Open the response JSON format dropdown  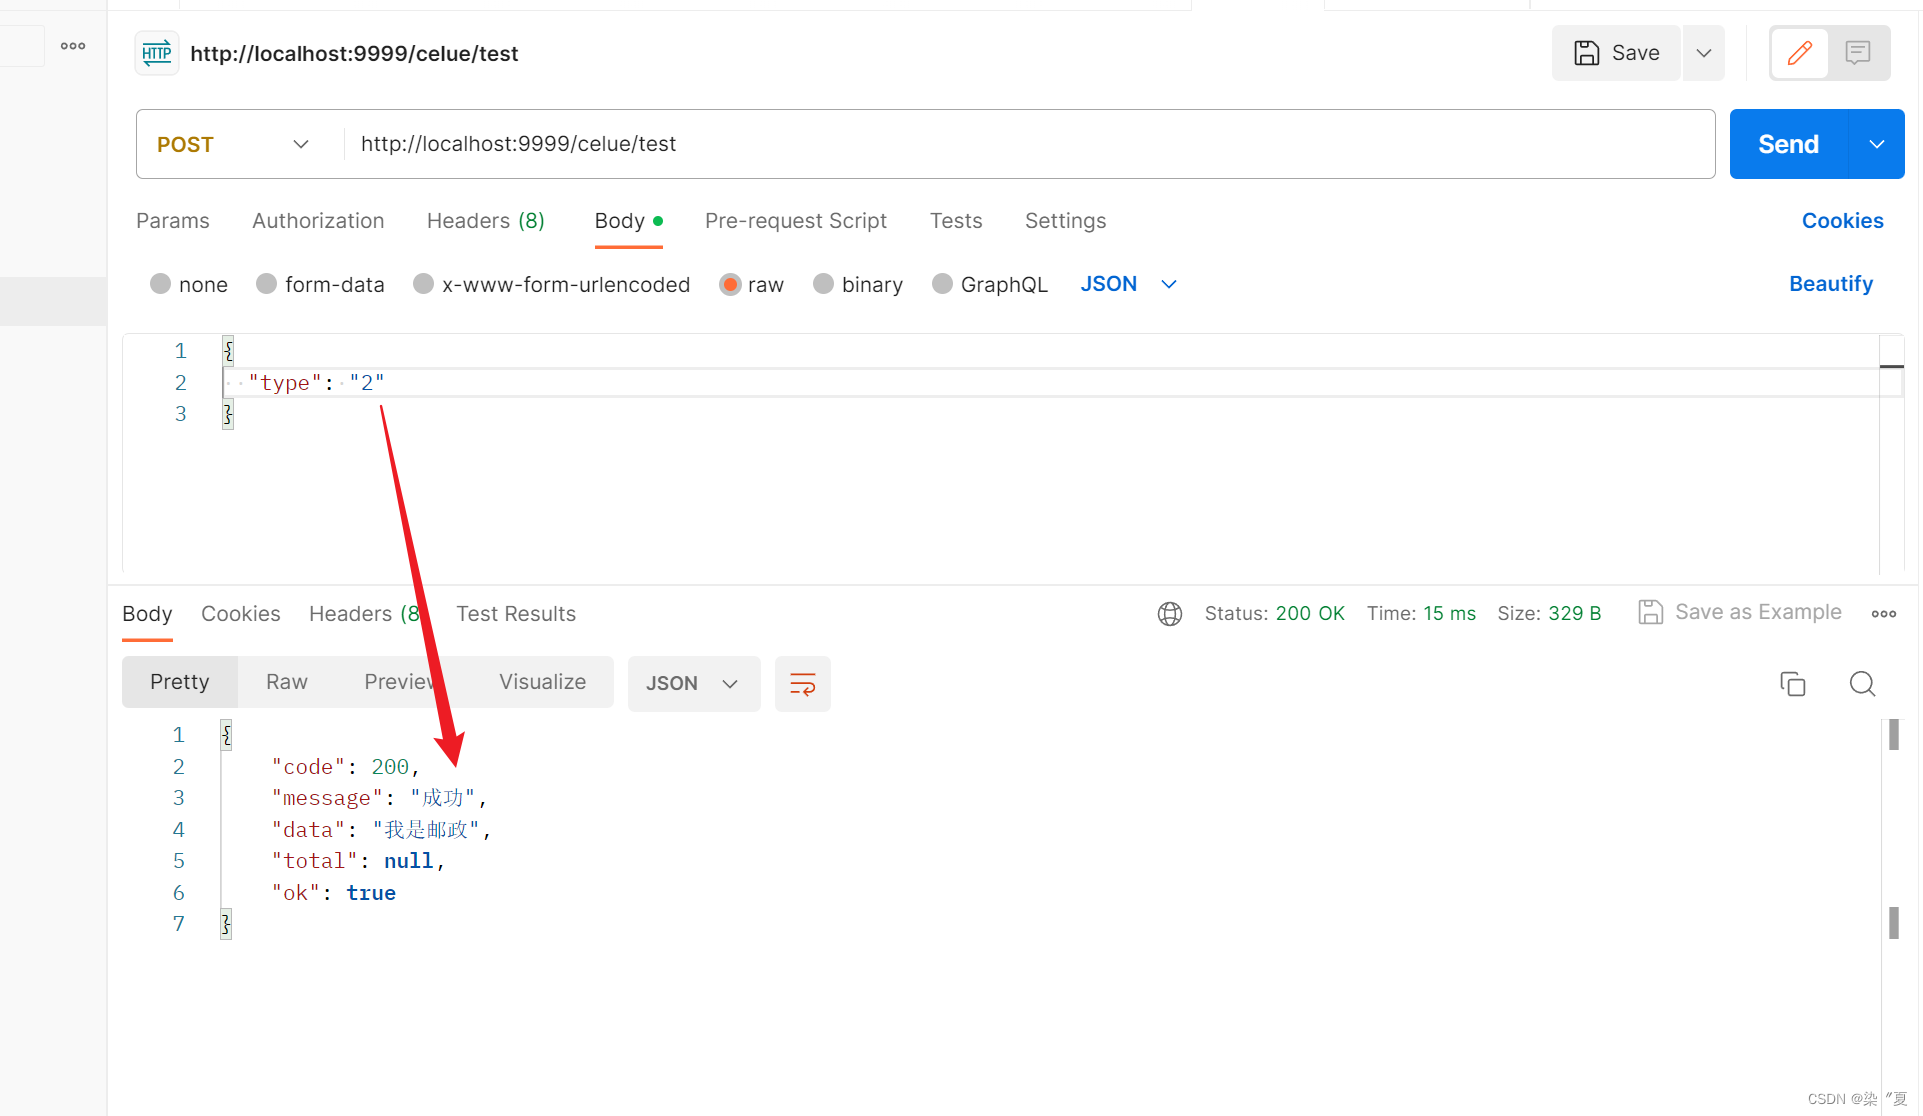click(x=693, y=684)
